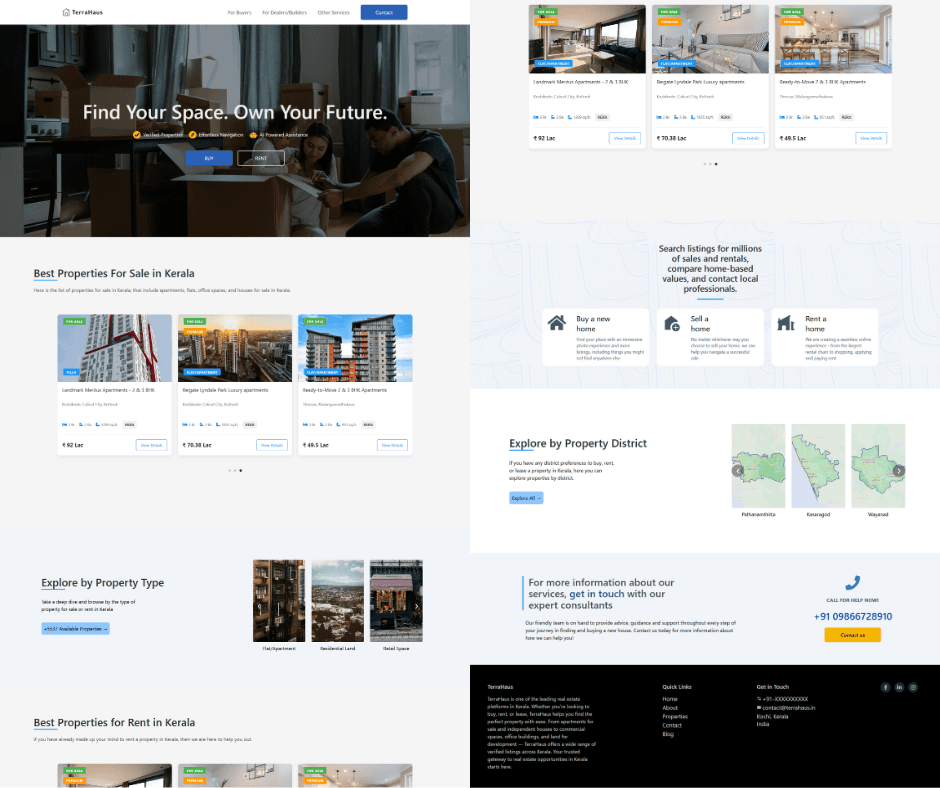The width and height of the screenshot is (940, 788).
Task: Click the red-striped white tower property photo
Action: pyautogui.click(x=115, y=348)
